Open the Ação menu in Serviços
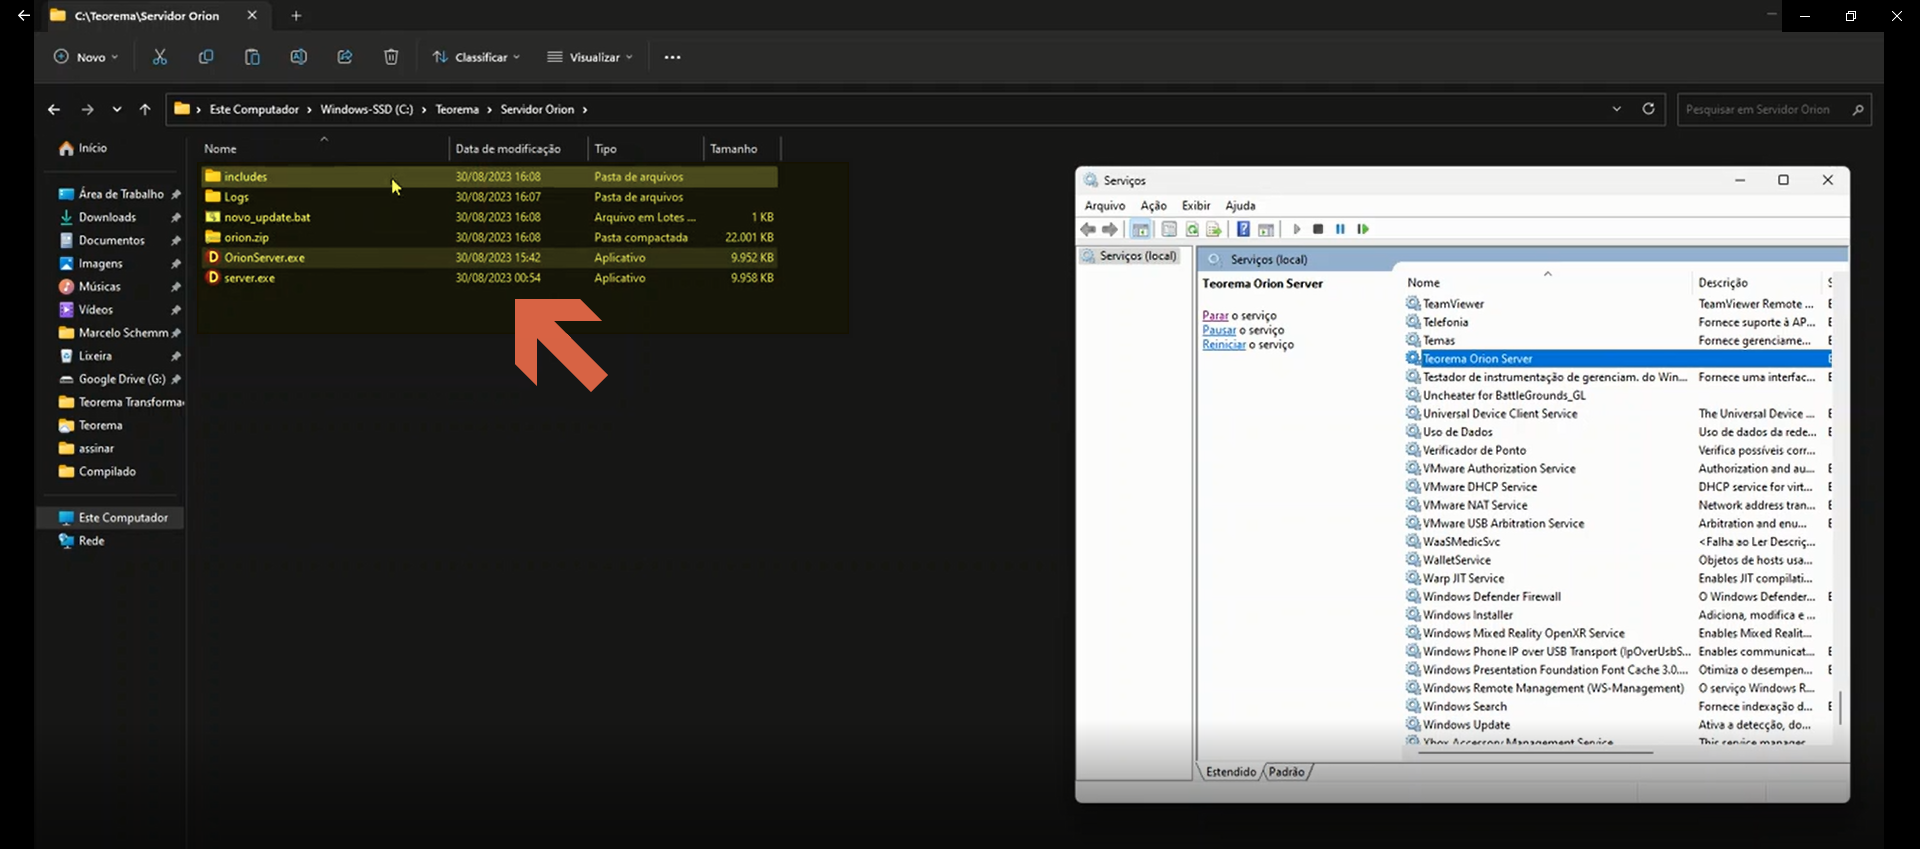The image size is (1920, 849). click(1153, 205)
